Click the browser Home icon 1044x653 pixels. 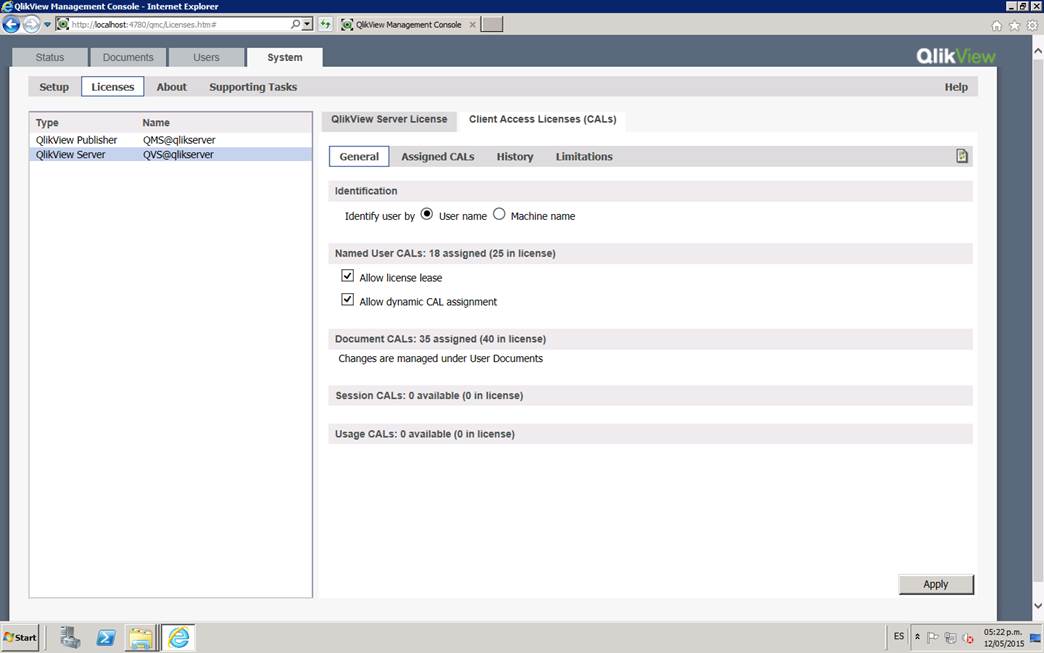click(x=996, y=25)
